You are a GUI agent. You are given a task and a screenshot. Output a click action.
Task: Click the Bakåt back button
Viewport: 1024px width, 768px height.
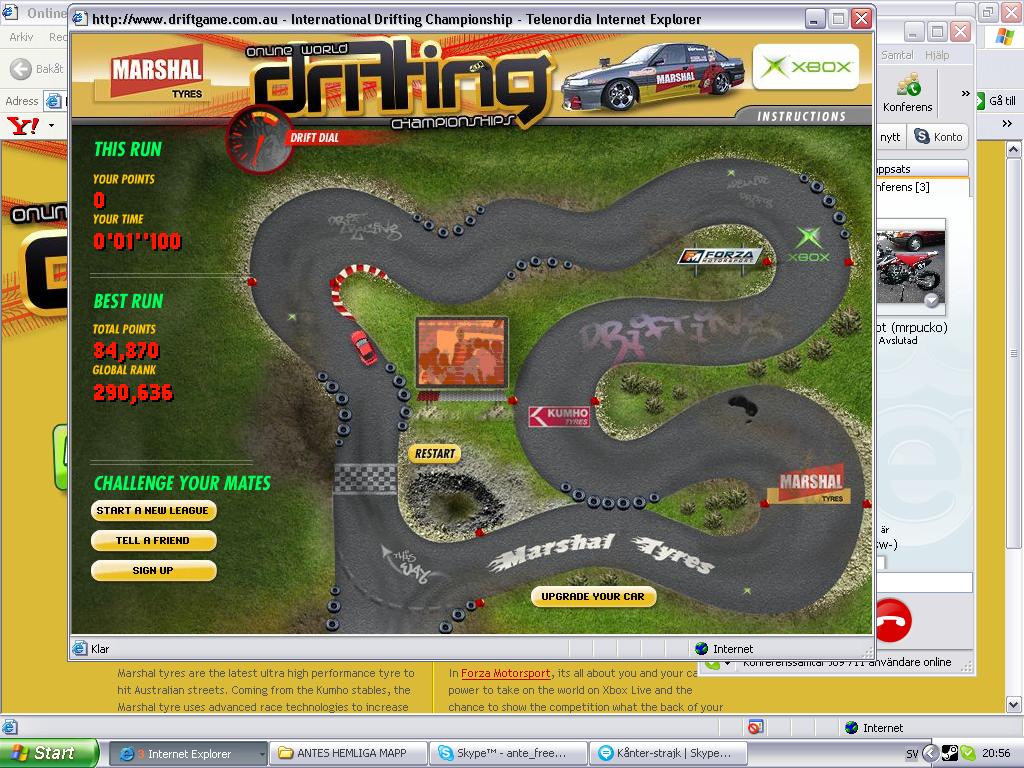[38, 69]
